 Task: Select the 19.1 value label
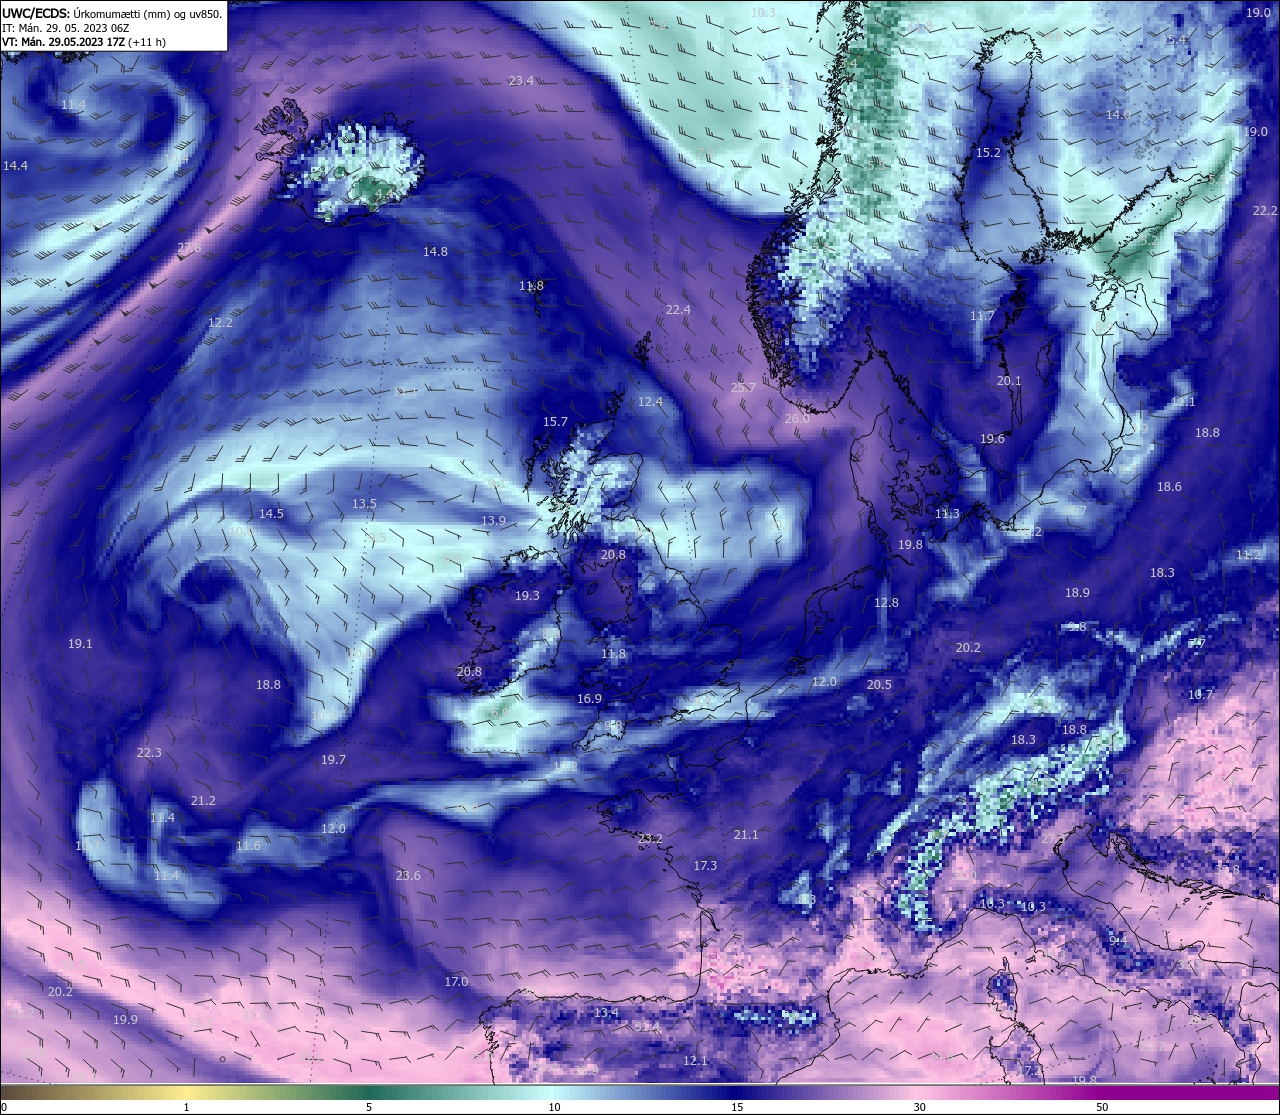[x=80, y=644]
